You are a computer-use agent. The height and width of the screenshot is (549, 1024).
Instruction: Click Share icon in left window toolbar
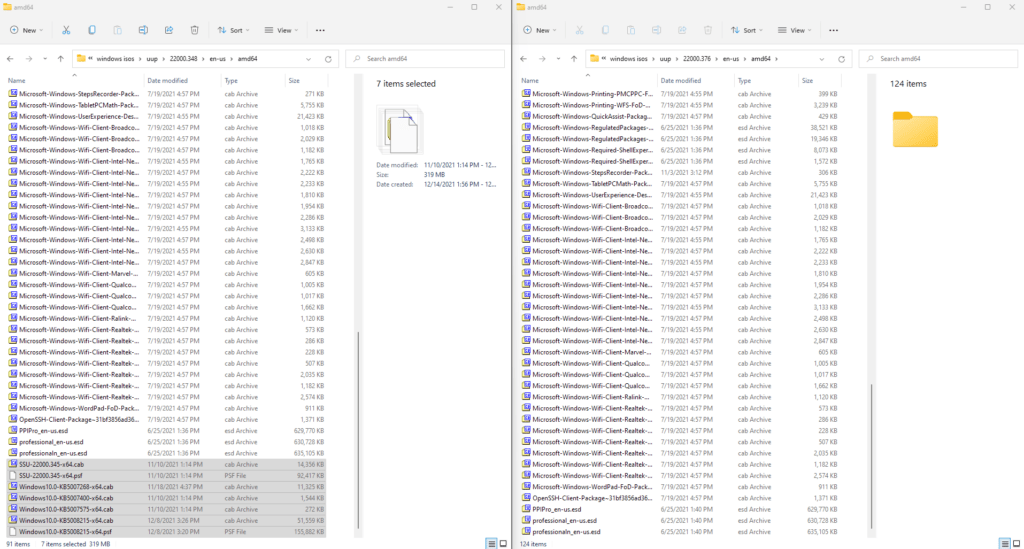coord(168,30)
